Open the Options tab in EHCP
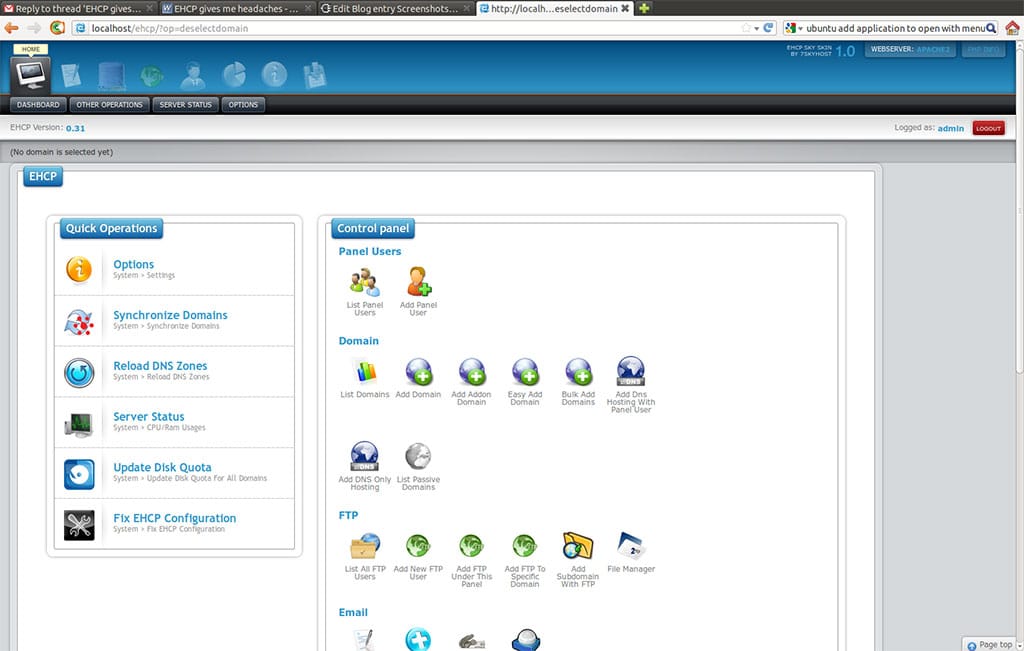The image size is (1024, 651). click(242, 104)
